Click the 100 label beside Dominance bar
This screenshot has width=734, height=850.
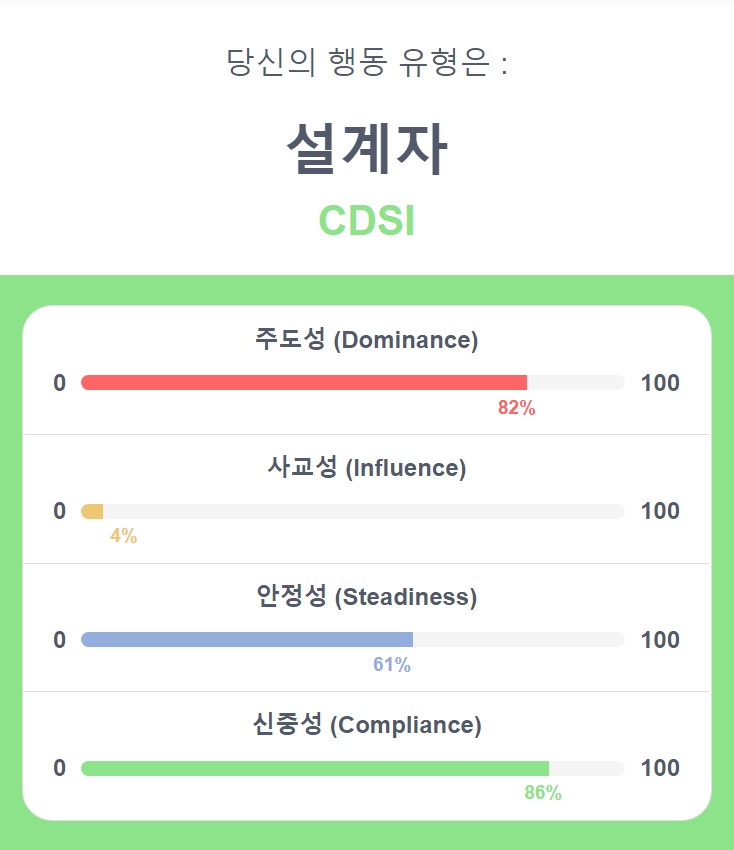point(660,383)
